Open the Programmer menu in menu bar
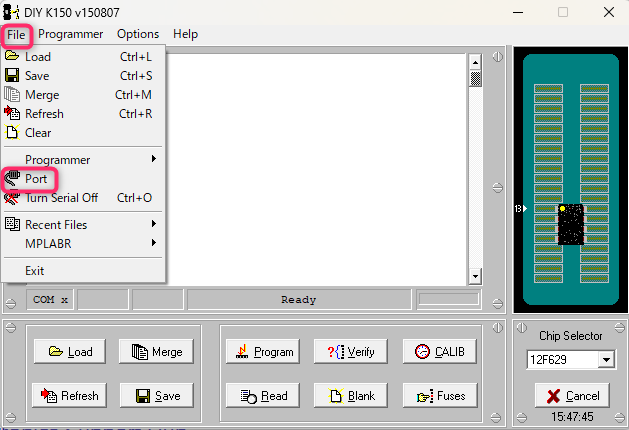The image size is (629, 430). 70,34
